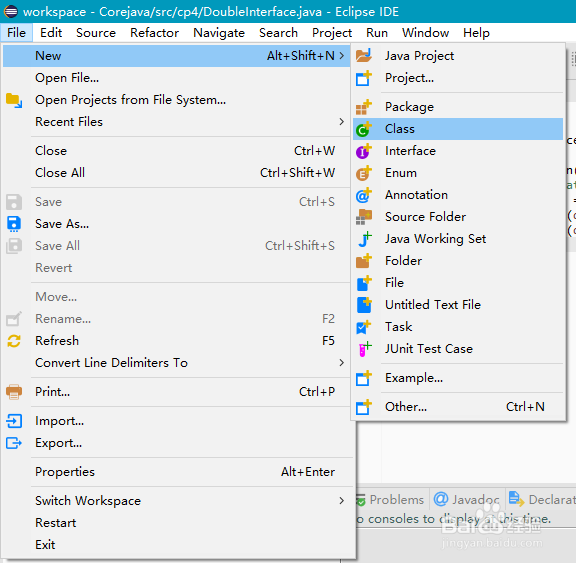Select Package label in New submenu
Image resolution: width=576 pixels, height=563 pixels.
410,107
